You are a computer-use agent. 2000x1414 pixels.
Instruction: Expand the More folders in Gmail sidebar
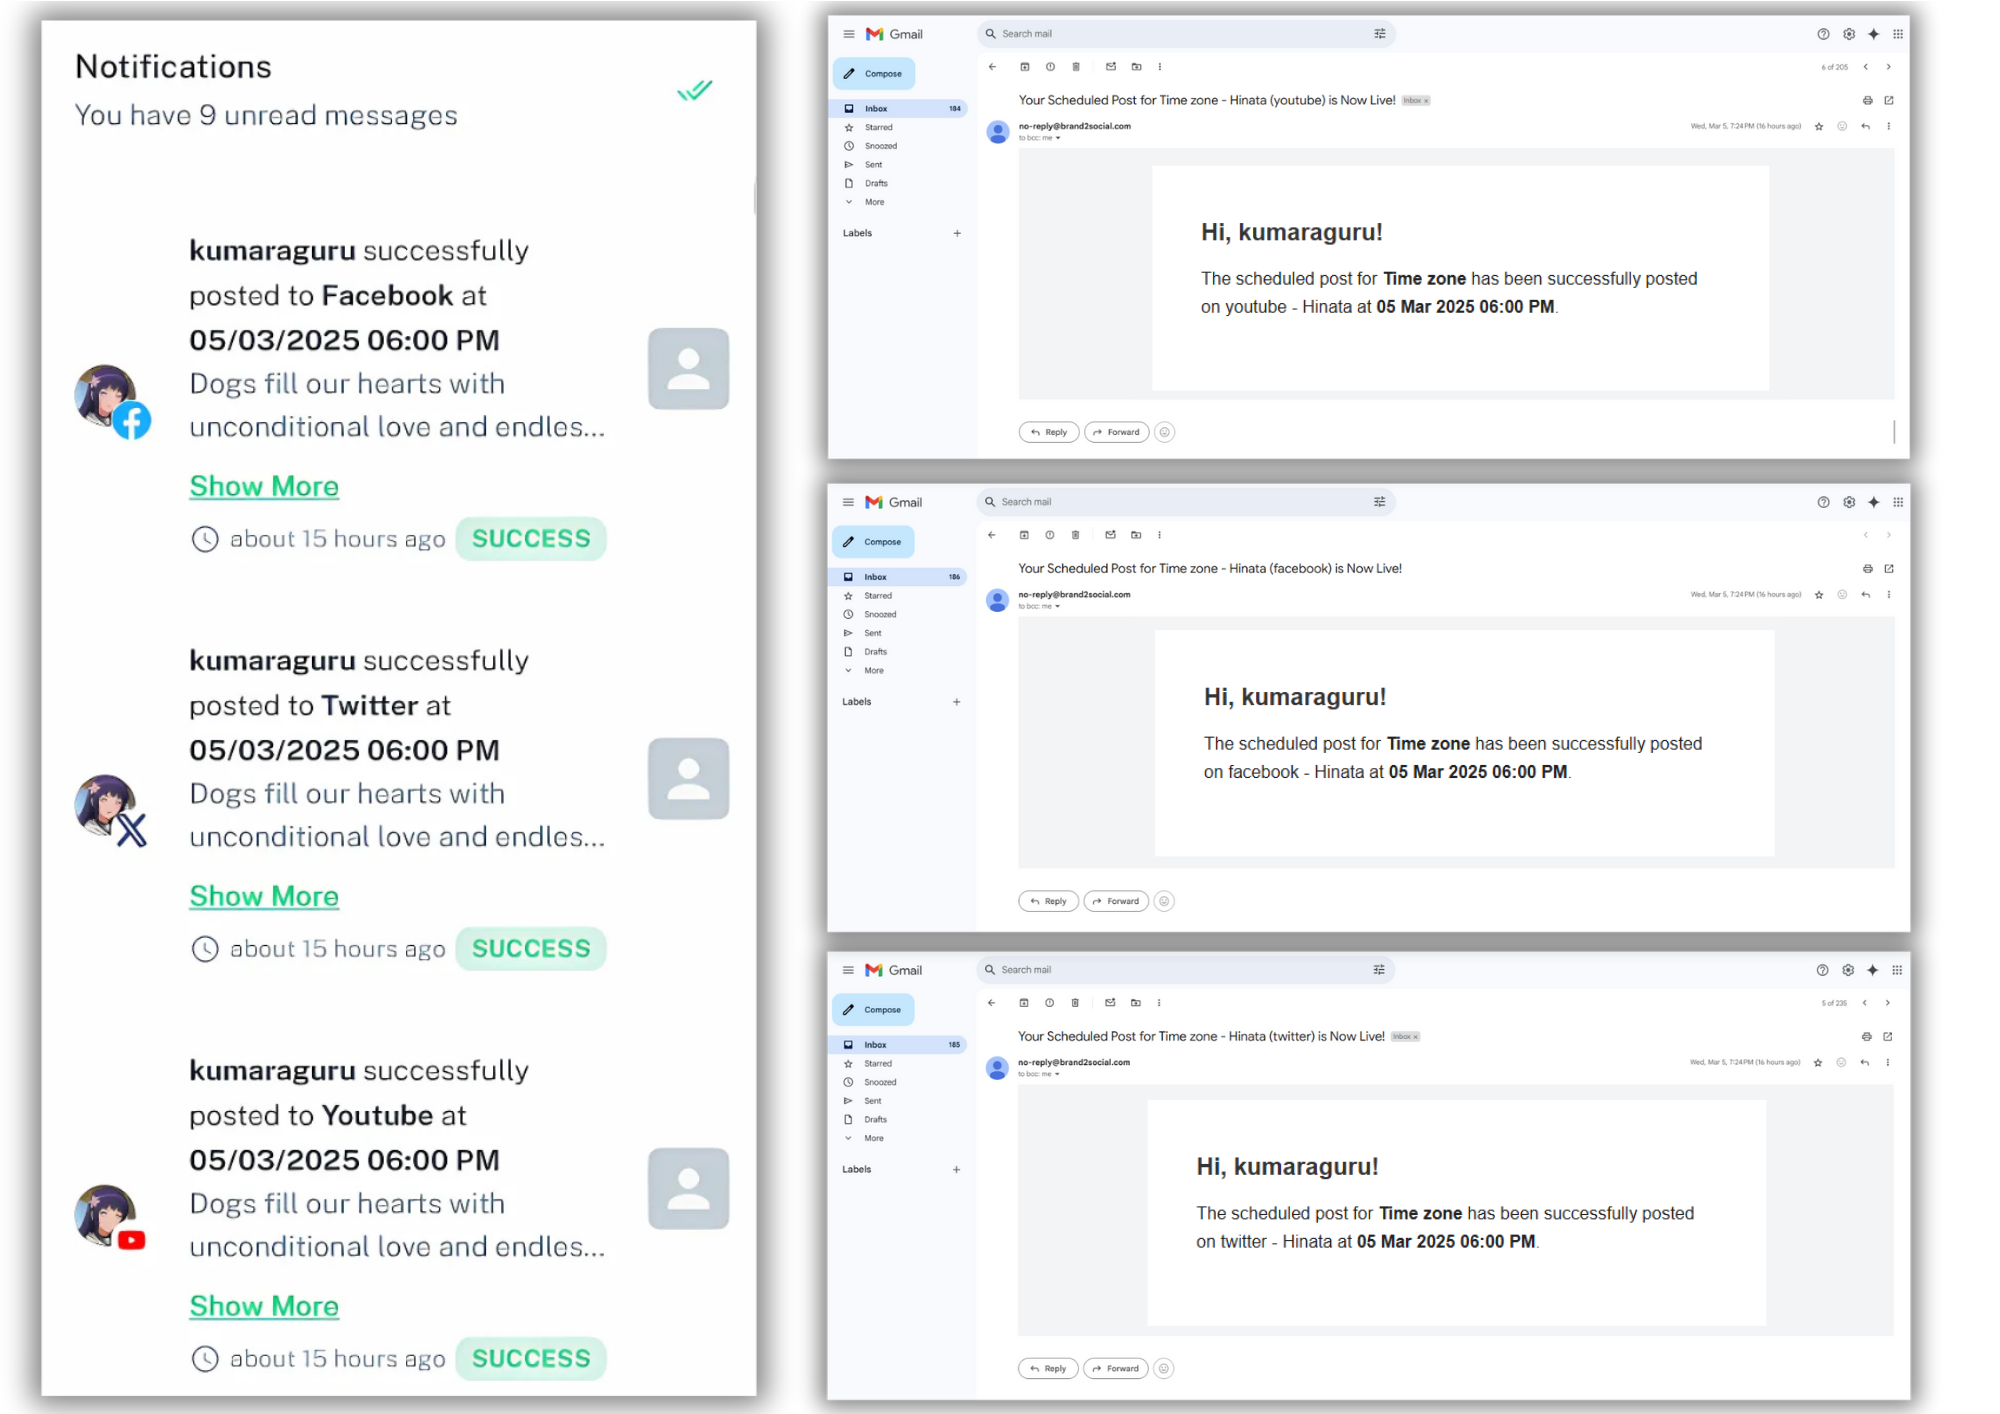coord(875,202)
